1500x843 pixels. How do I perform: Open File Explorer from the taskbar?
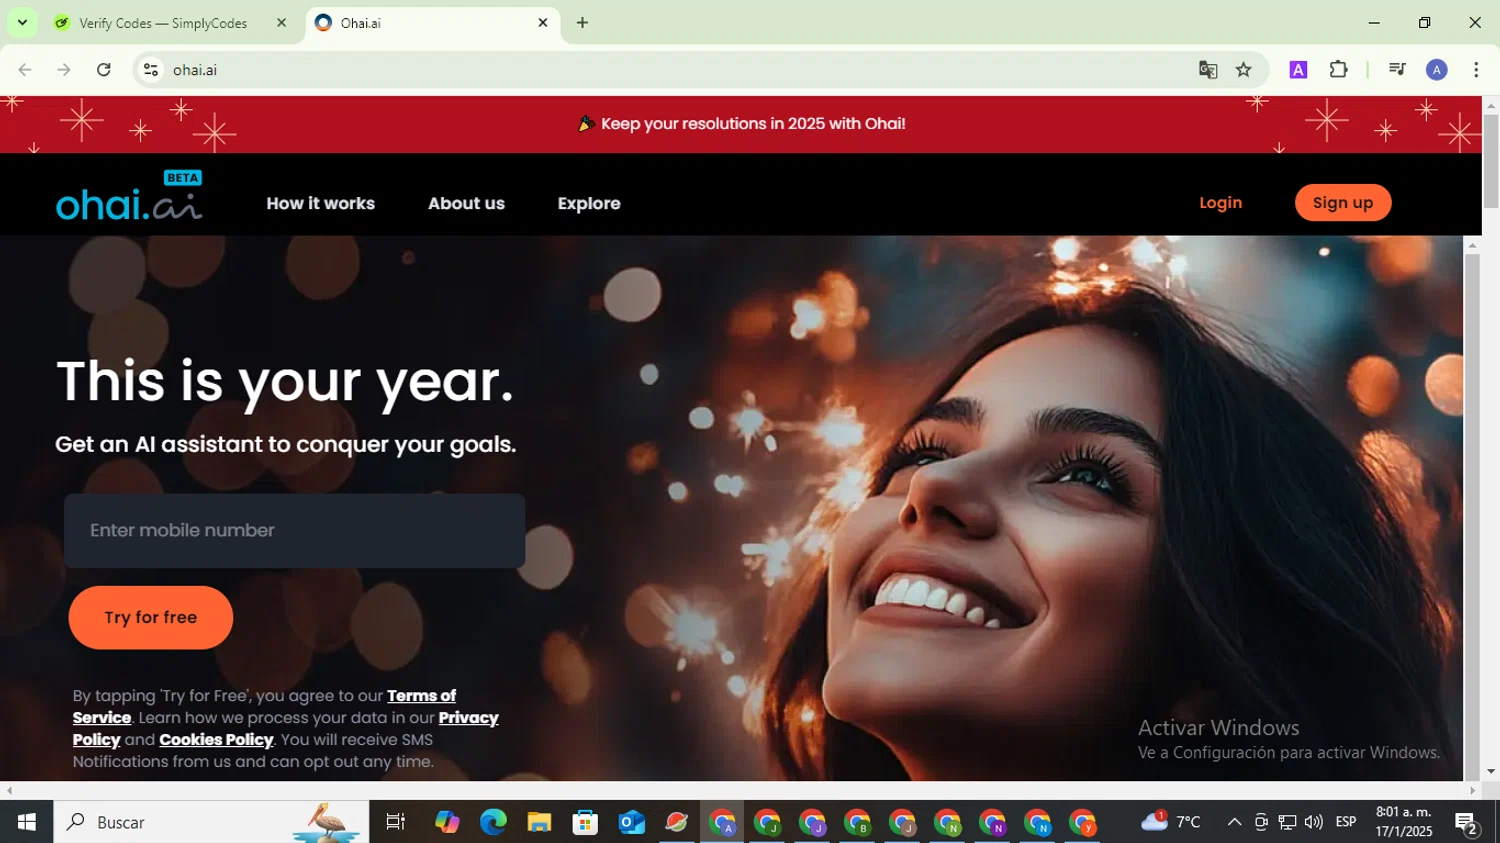click(539, 822)
